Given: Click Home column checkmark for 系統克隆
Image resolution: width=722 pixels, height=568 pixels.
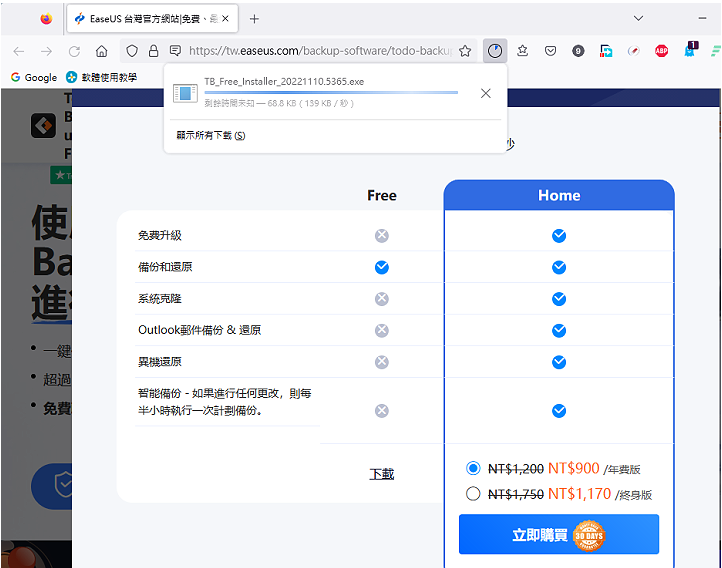Looking at the screenshot, I should (559, 299).
